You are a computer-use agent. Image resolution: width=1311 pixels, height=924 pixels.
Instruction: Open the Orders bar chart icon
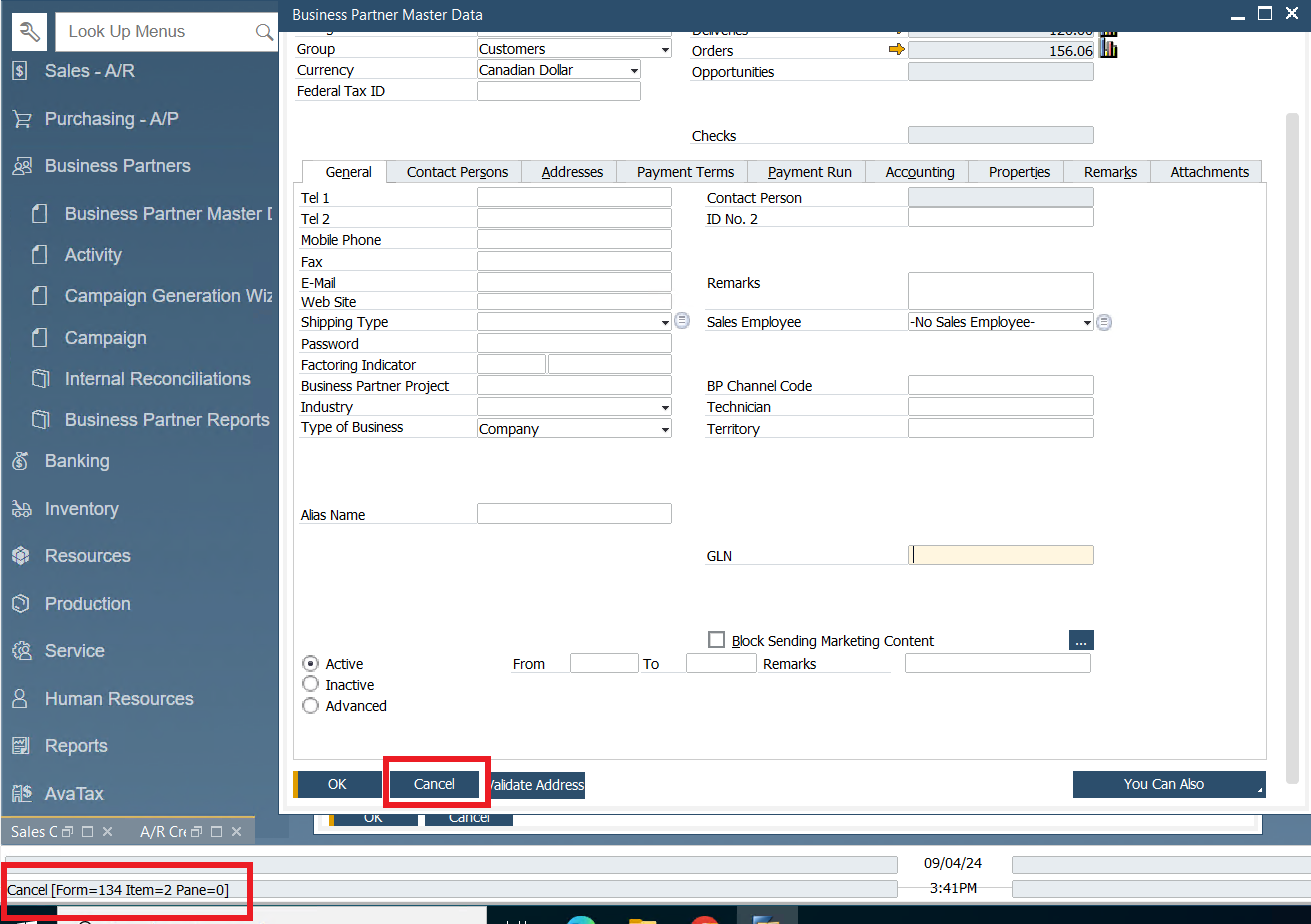pos(1108,49)
